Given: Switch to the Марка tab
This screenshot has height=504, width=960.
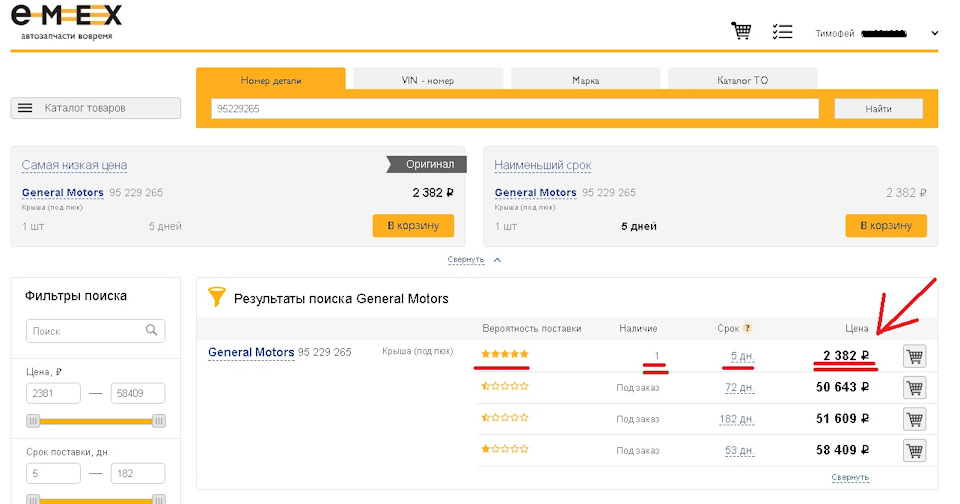Looking at the screenshot, I should 585,80.
